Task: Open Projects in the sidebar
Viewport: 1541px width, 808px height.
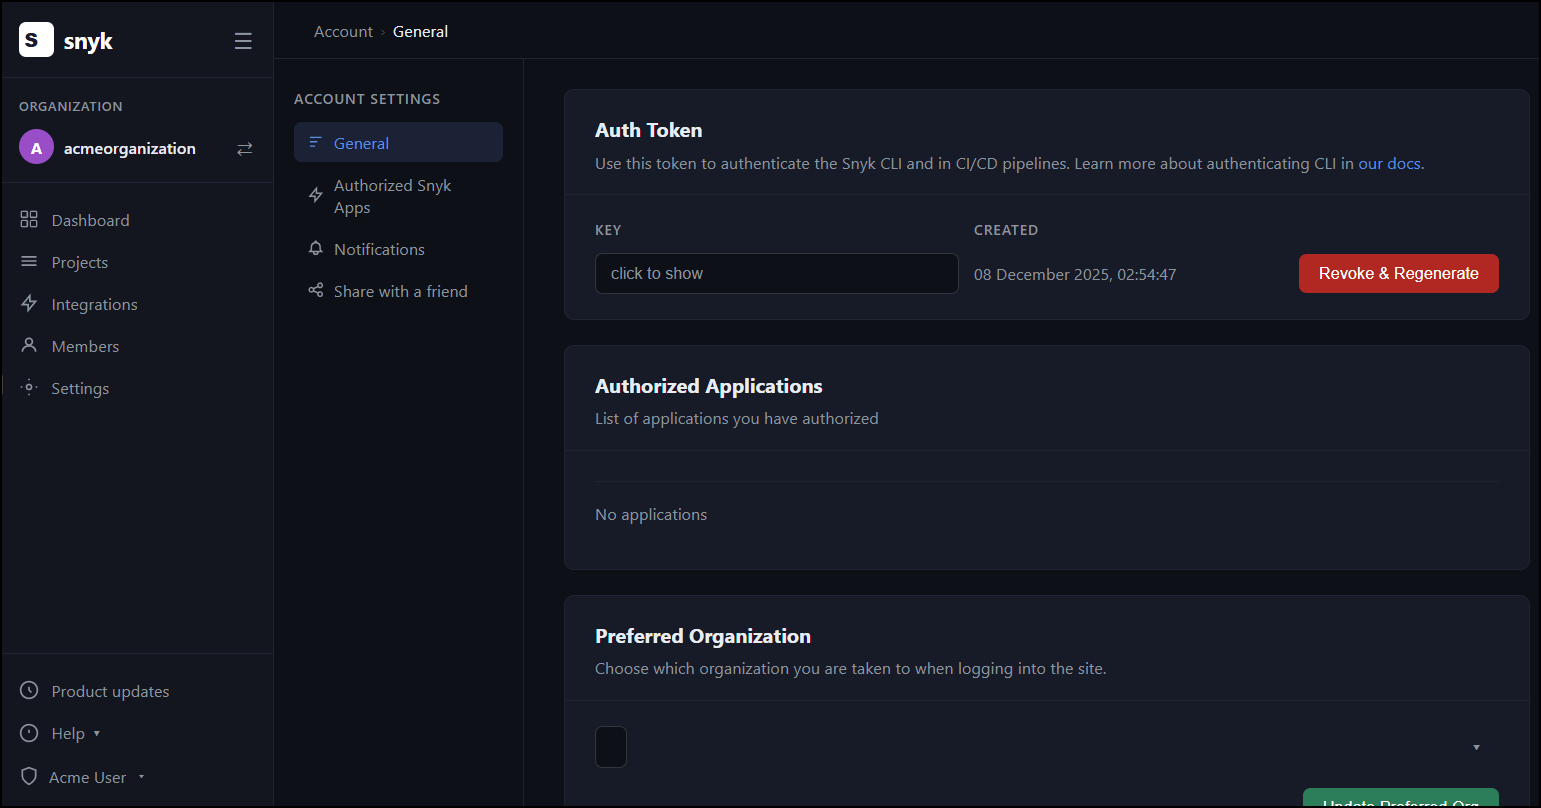Action: point(79,262)
